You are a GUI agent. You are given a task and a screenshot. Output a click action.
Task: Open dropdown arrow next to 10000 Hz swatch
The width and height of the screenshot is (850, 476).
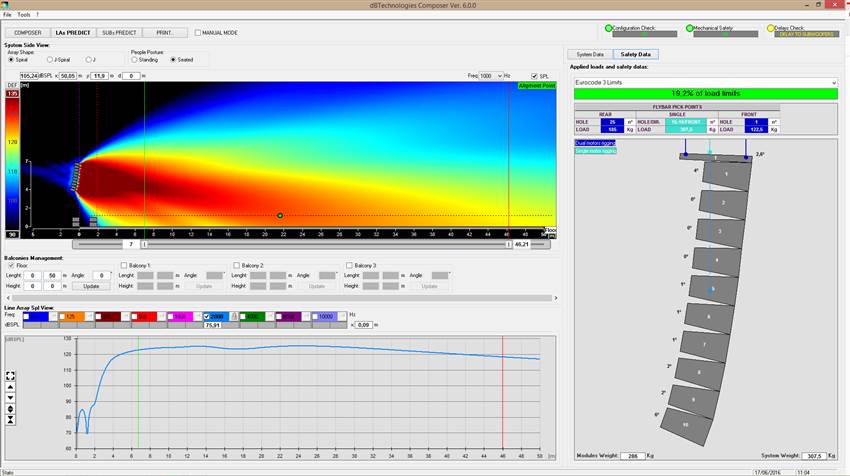pyautogui.click(x=342, y=317)
